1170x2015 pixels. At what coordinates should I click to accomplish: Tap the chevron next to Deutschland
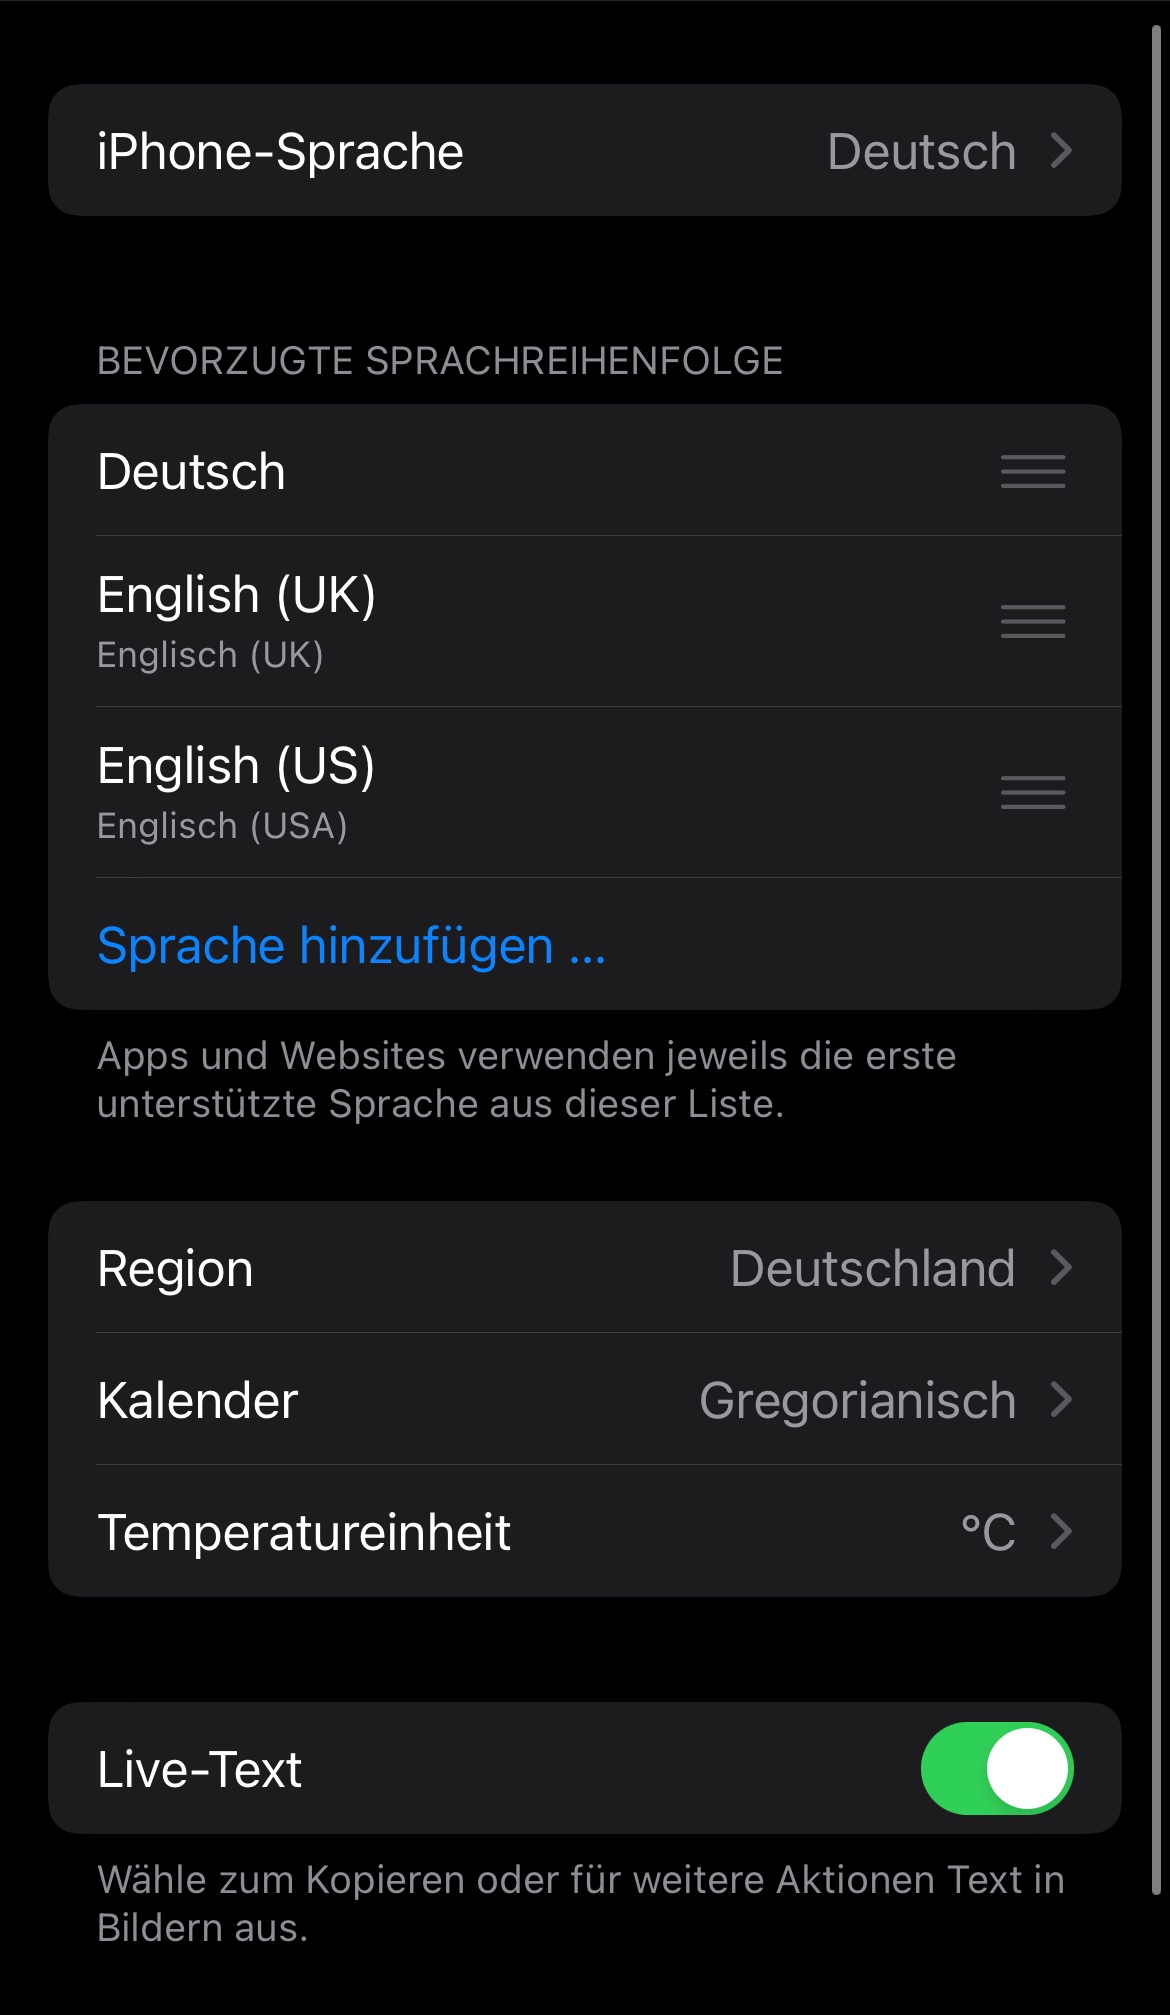pos(1061,1268)
